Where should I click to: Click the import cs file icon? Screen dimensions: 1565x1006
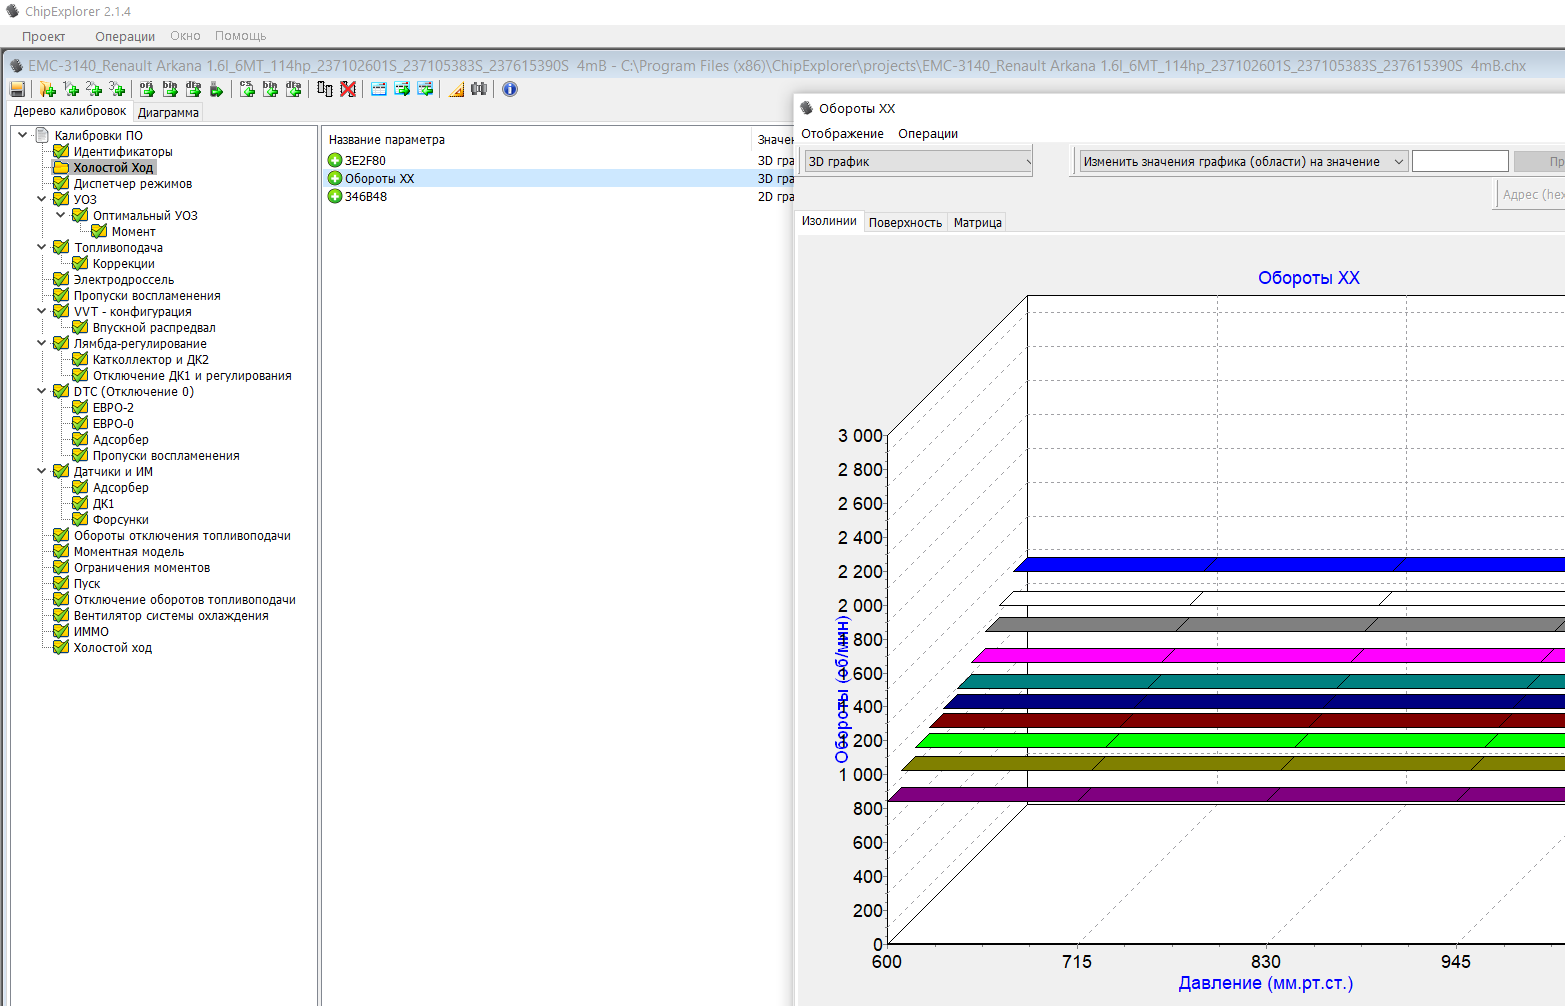(x=247, y=89)
